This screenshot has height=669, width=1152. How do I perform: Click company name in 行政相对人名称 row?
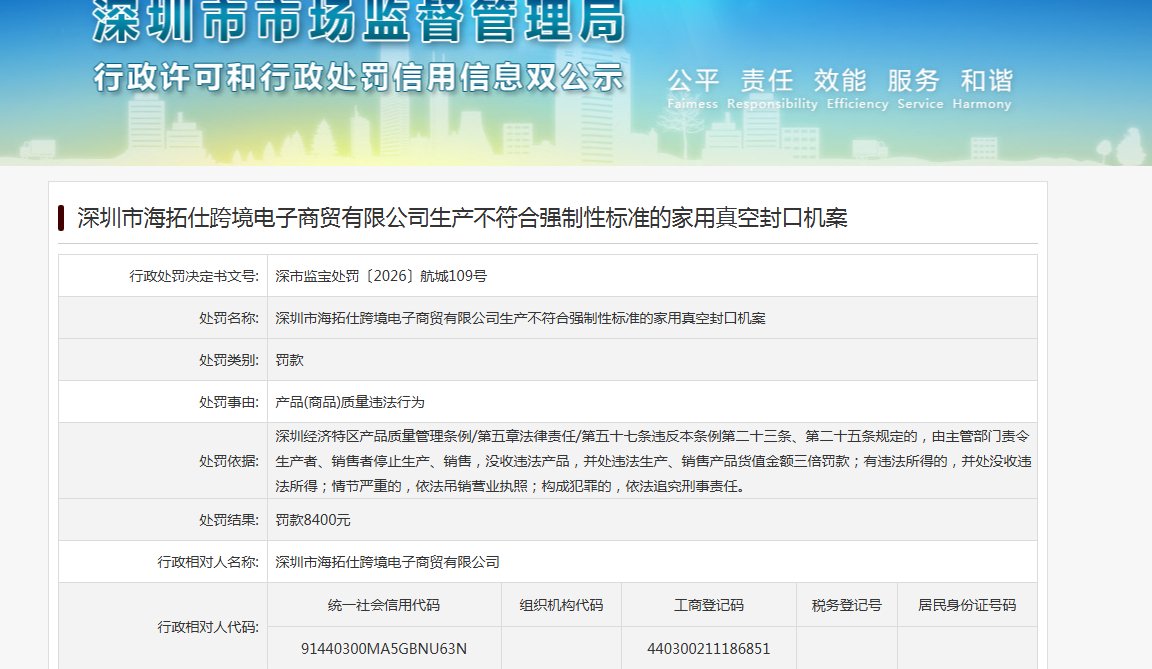(x=387, y=562)
